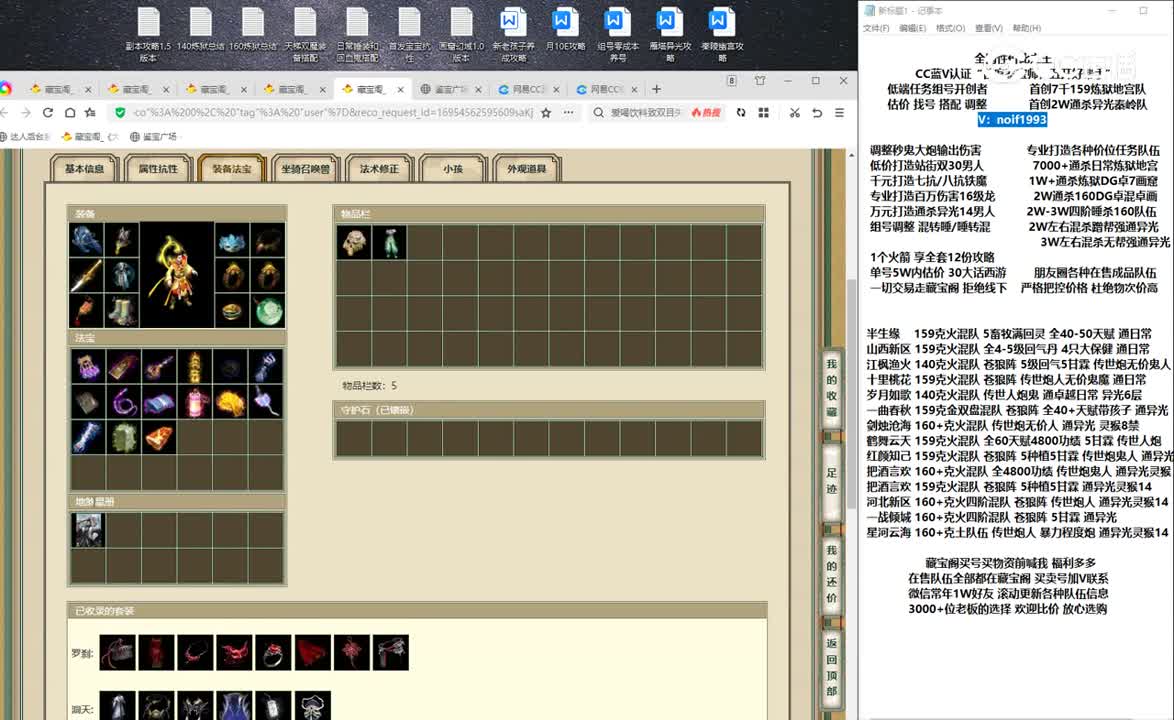This screenshot has width=1174, height=720.
Task: Select the pink lantern 法宝 icon
Action: tap(195, 403)
